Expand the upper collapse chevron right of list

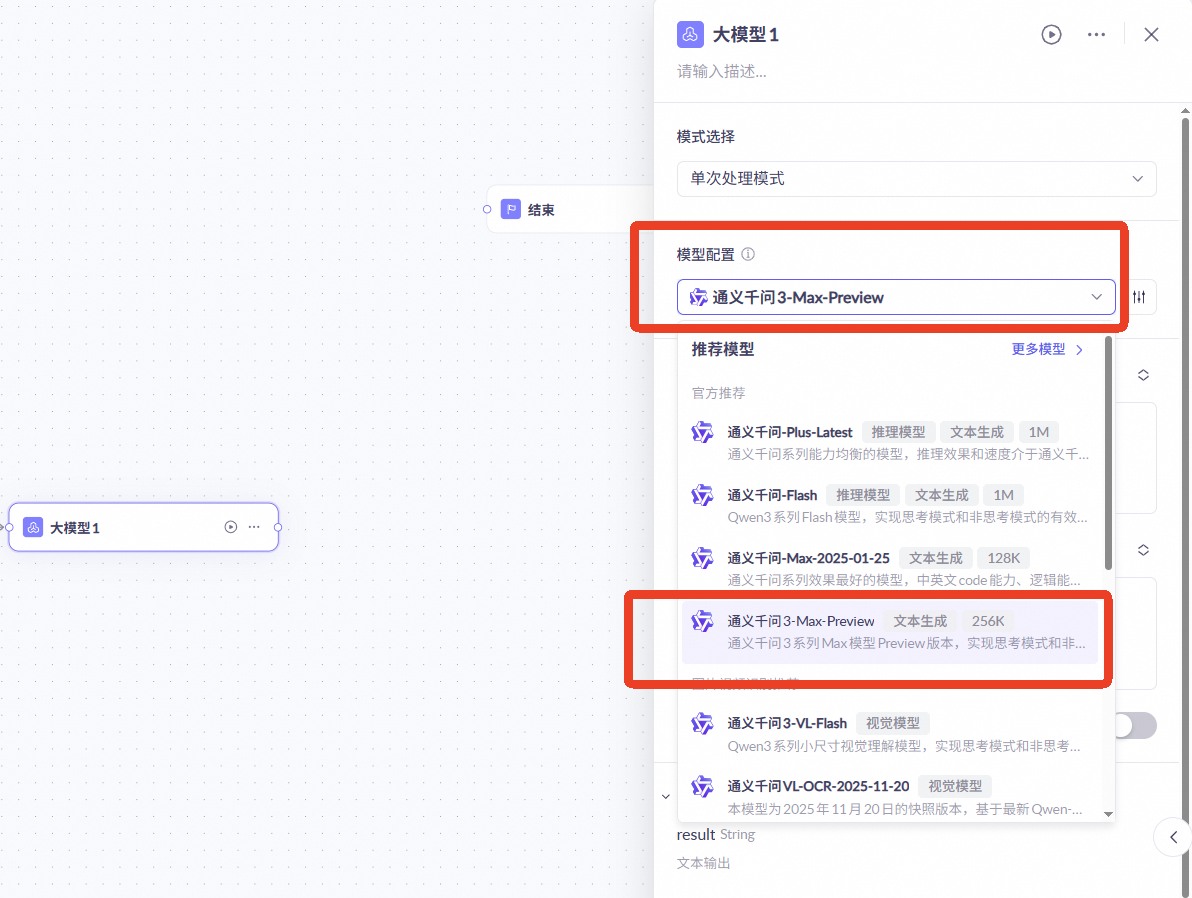1143,375
